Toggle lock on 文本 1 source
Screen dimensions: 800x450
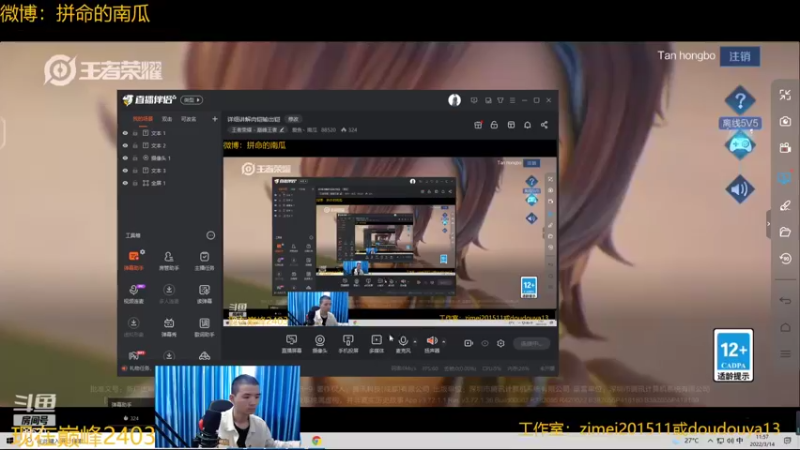(135, 133)
